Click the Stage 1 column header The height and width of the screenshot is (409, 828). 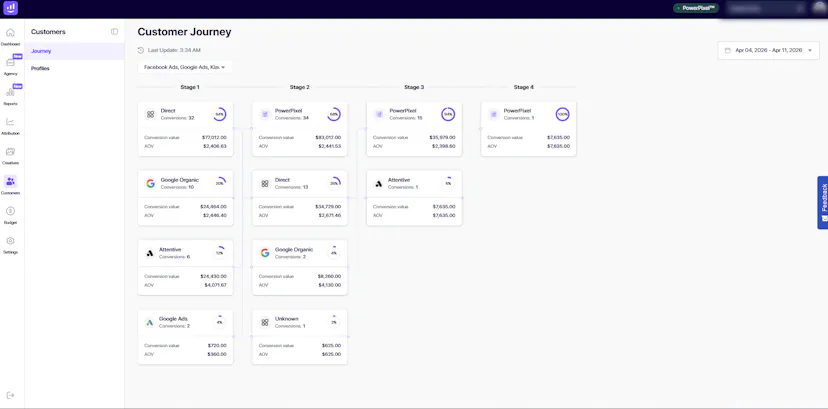tap(190, 87)
